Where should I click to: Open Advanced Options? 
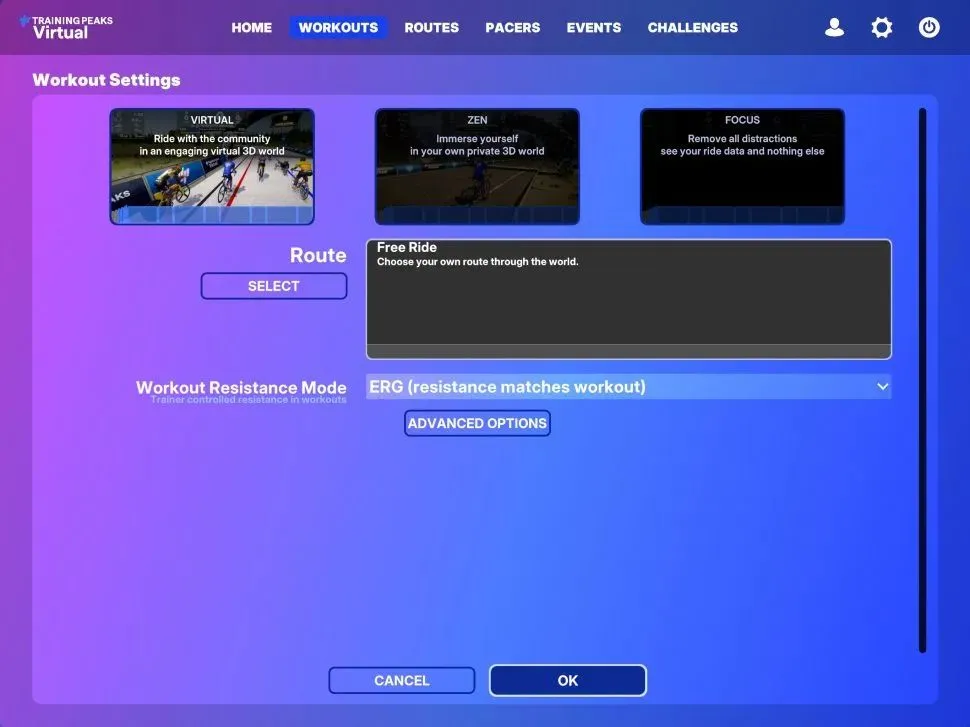point(477,423)
